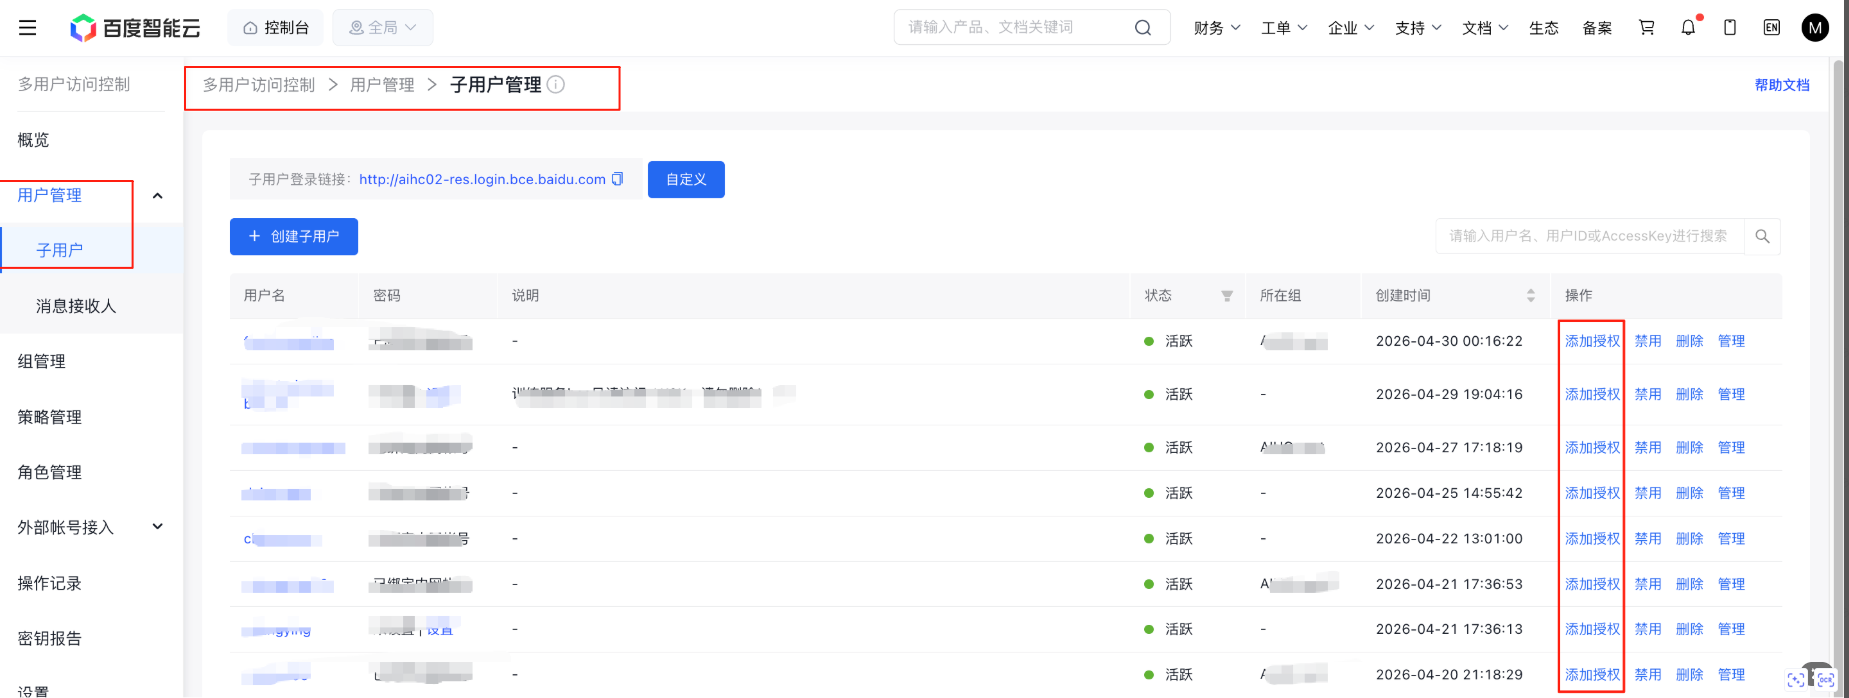Collapse the 用户管理 sidebar section
The height and width of the screenshot is (698, 1849).
[x=157, y=195]
